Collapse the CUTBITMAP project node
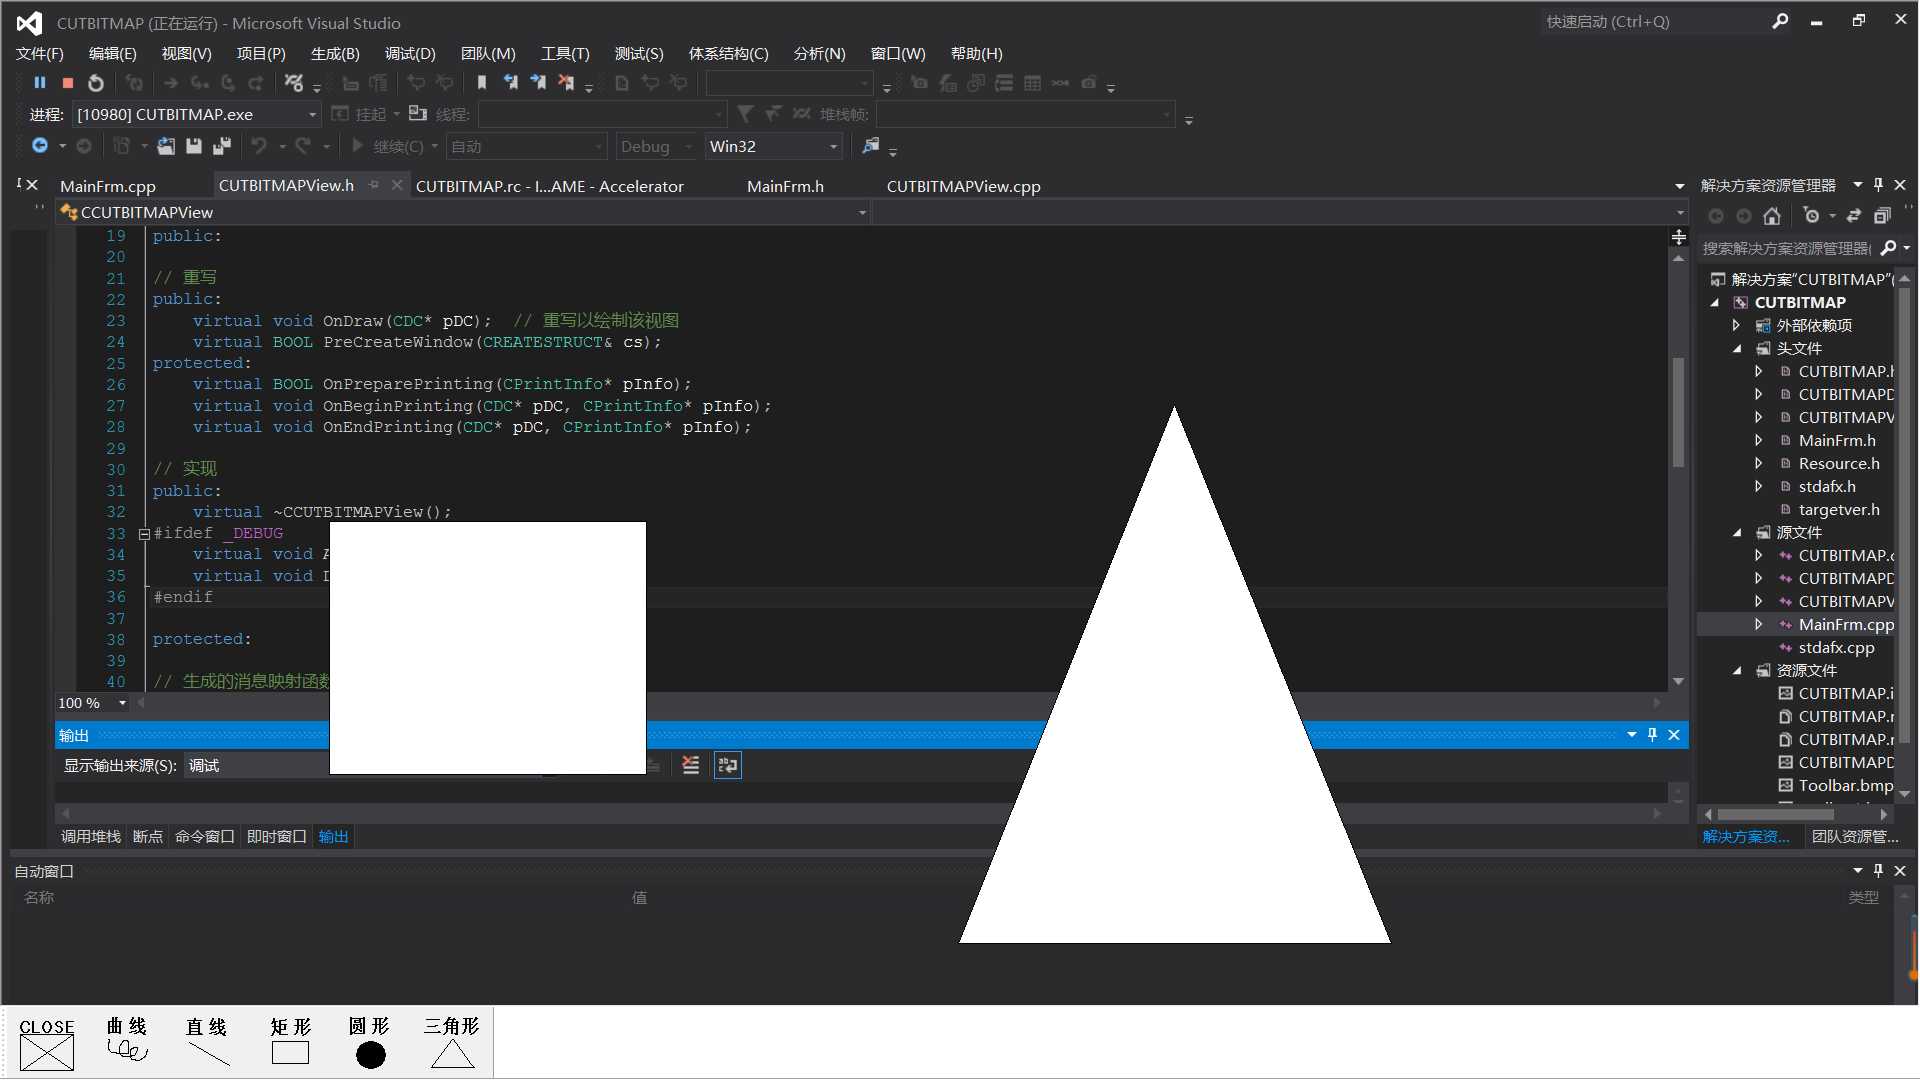This screenshot has width=1920, height=1080. point(1715,302)
